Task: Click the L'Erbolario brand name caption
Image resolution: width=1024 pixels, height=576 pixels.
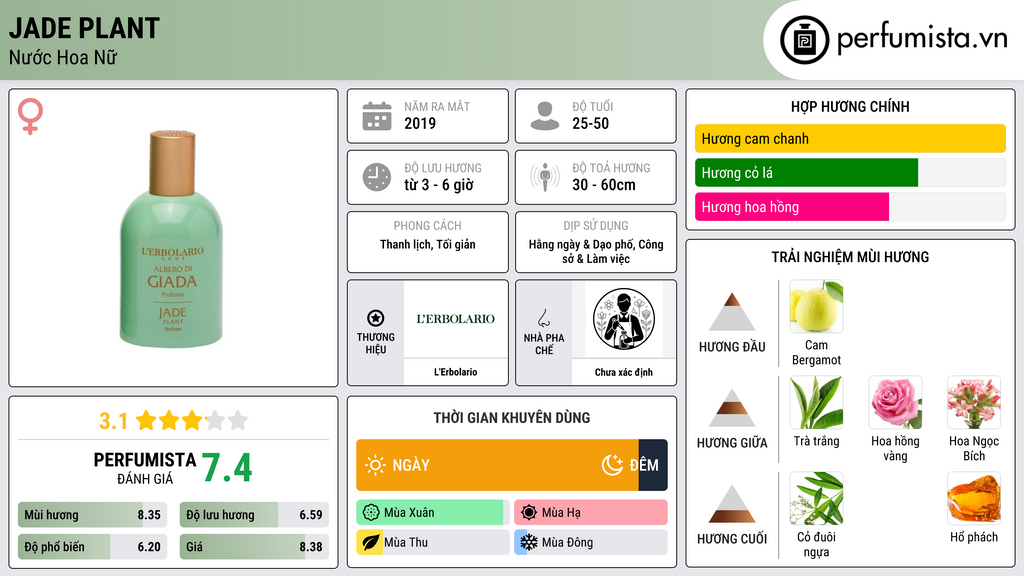Action: [456, 372]
